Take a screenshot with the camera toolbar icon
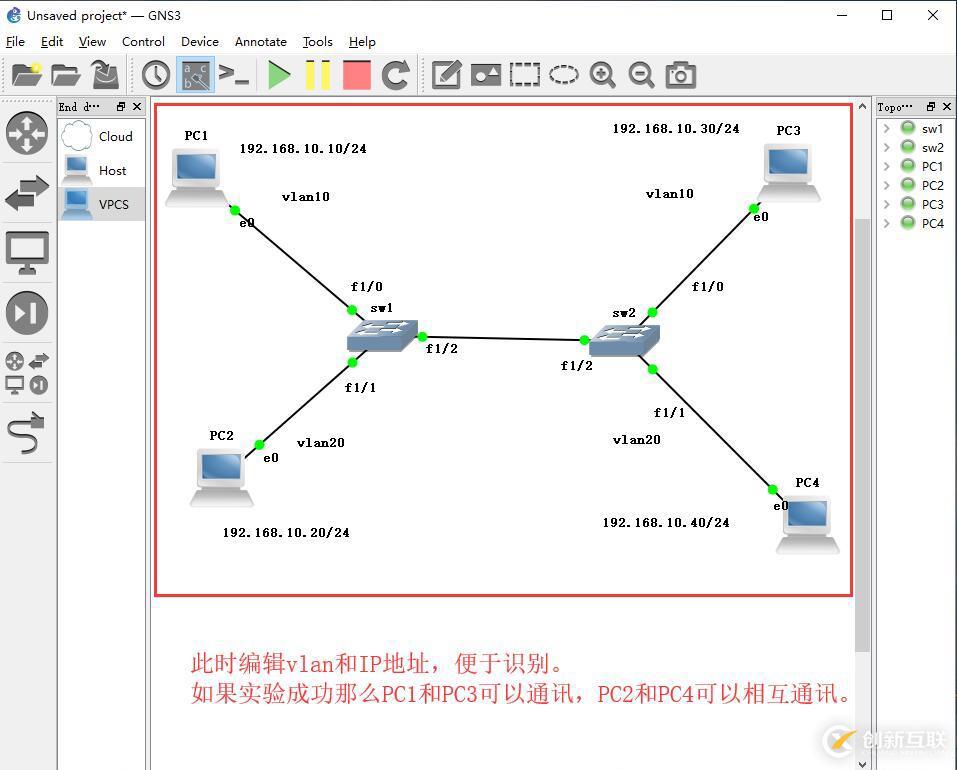957x770 pixels. click(x=680, y=74)
